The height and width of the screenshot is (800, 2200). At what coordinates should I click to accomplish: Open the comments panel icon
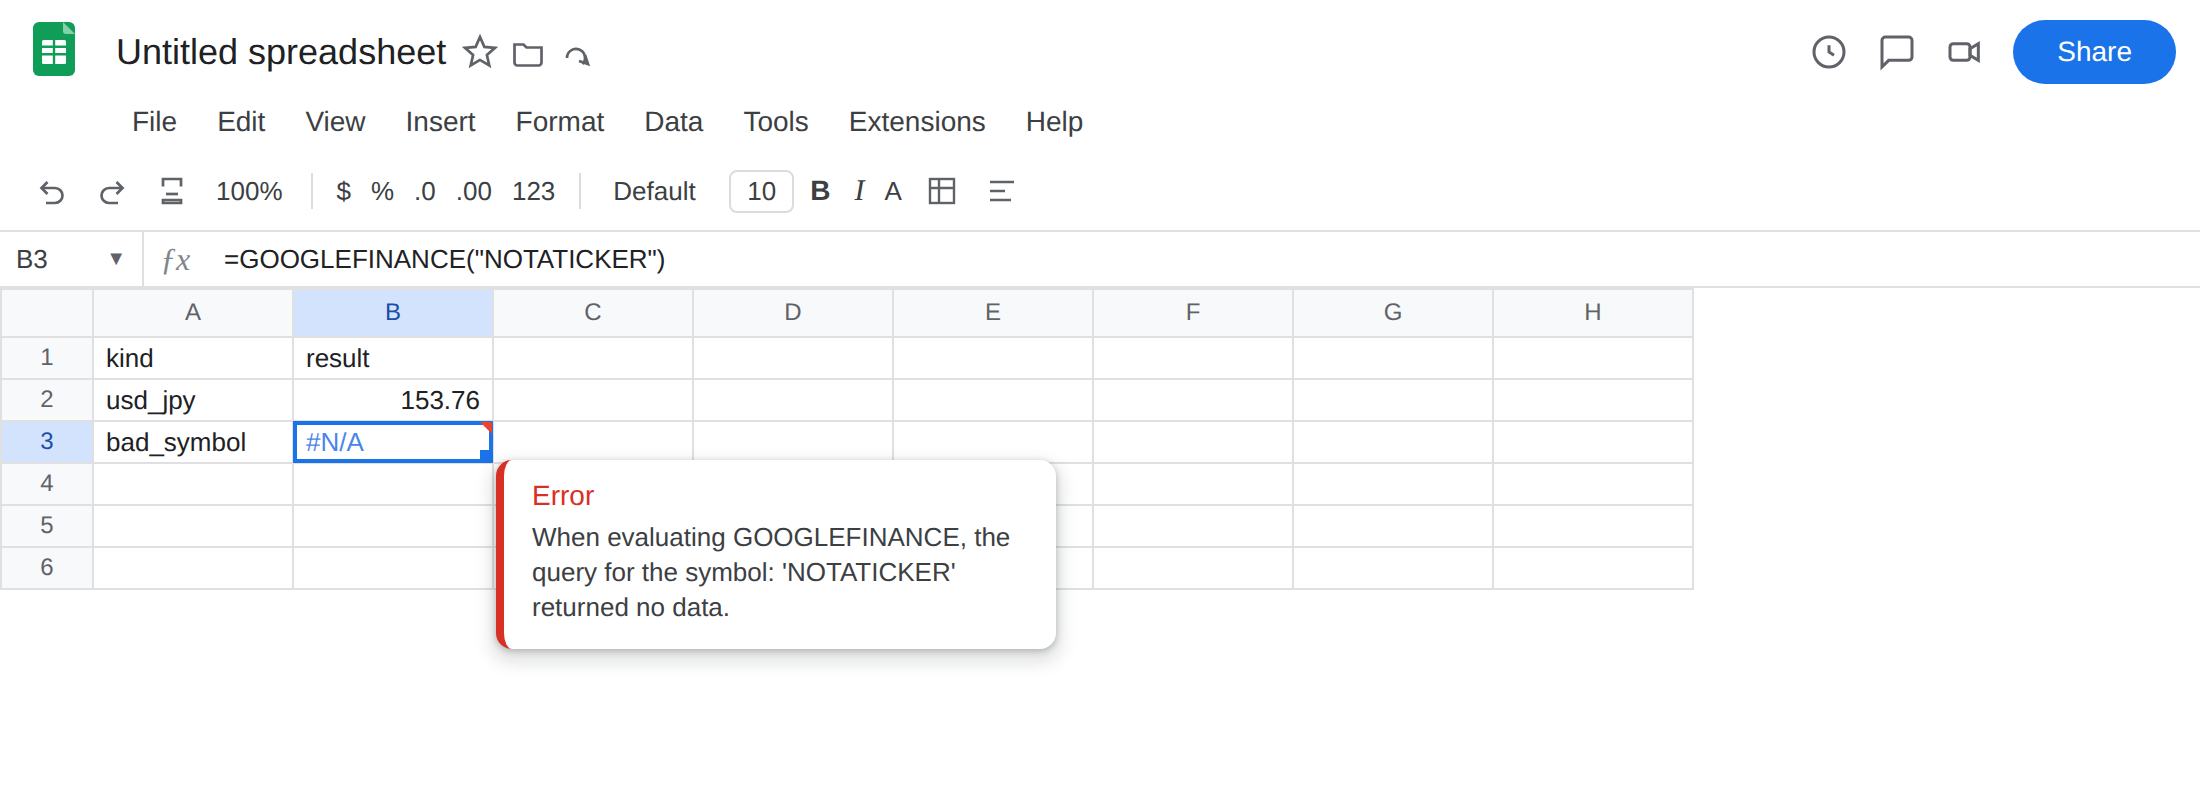coord(1896,52)
